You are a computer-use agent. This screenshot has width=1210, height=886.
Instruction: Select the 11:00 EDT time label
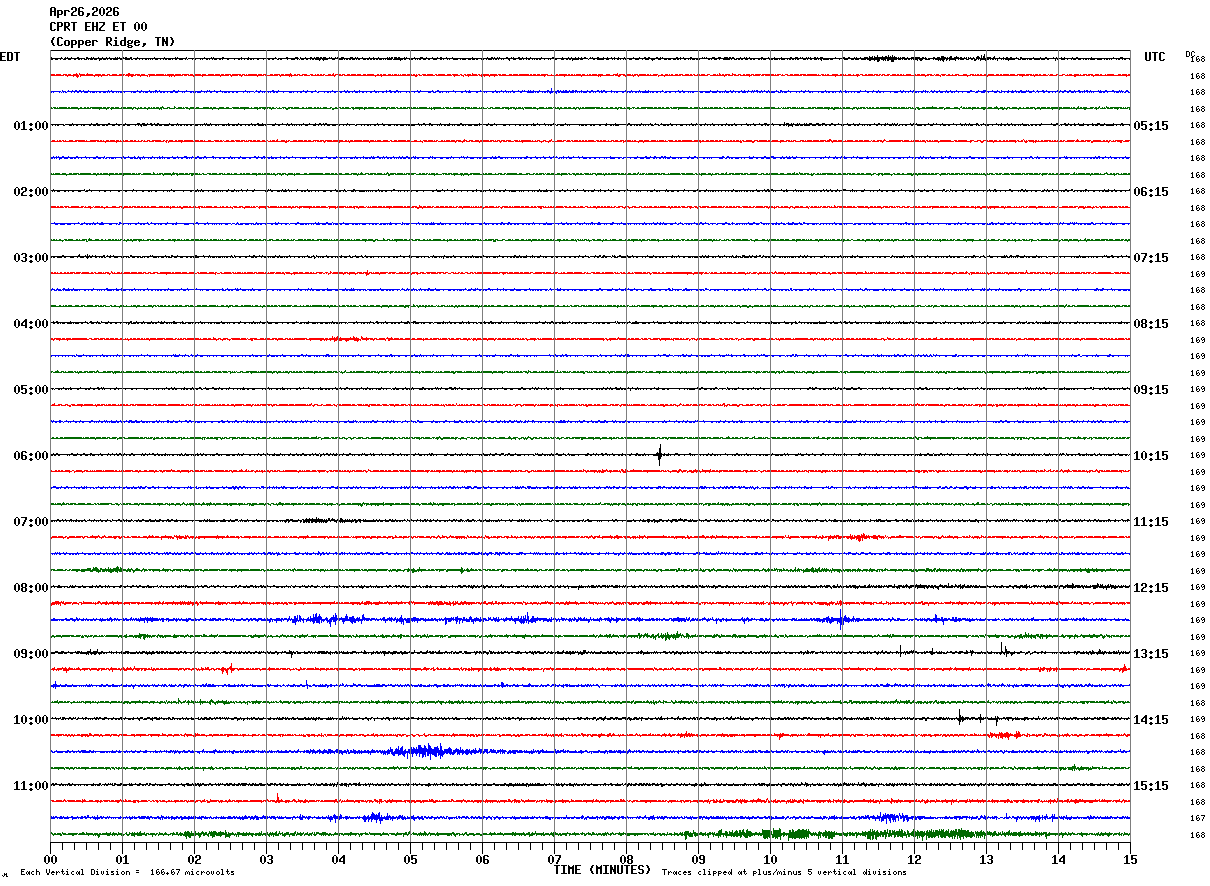(x=31, y=786)
